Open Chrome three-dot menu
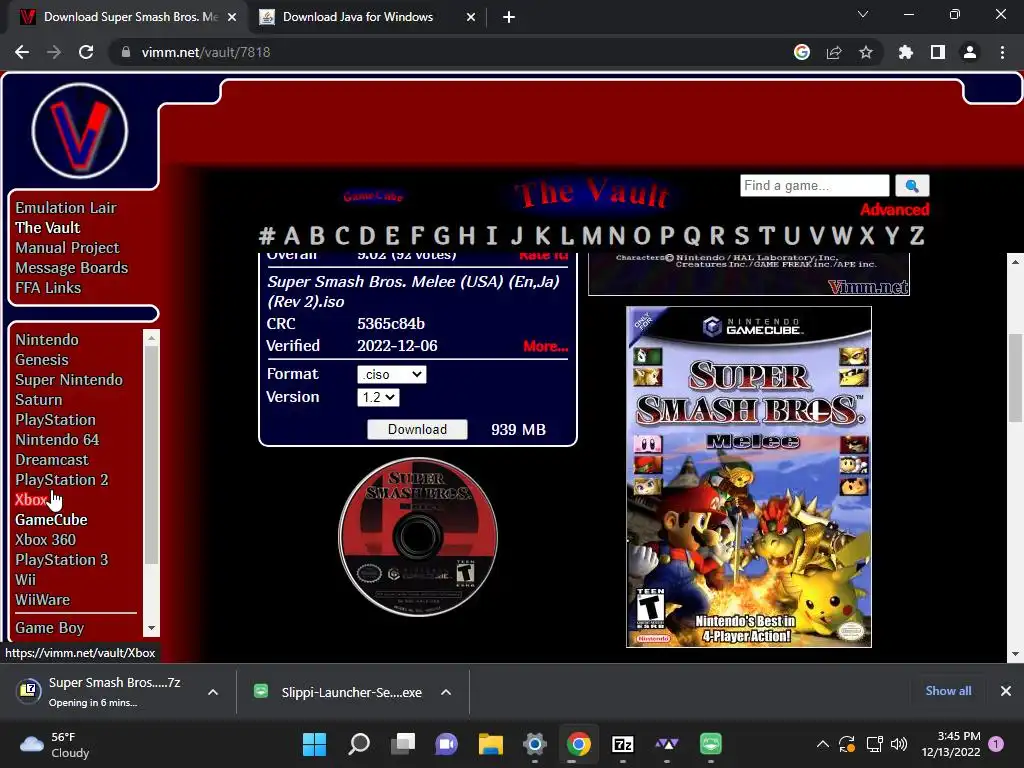 (1002, 52)
